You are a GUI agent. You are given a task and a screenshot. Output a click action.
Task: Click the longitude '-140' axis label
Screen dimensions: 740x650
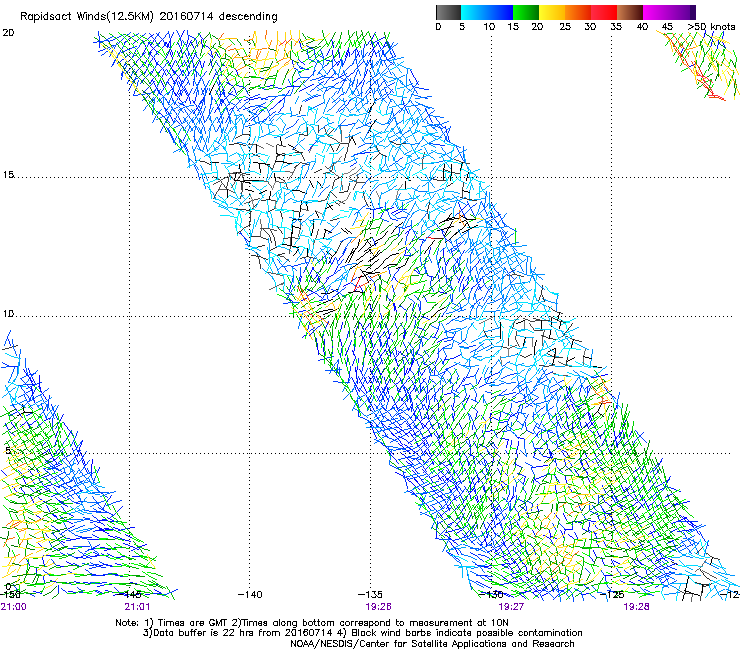click(250, 594)
